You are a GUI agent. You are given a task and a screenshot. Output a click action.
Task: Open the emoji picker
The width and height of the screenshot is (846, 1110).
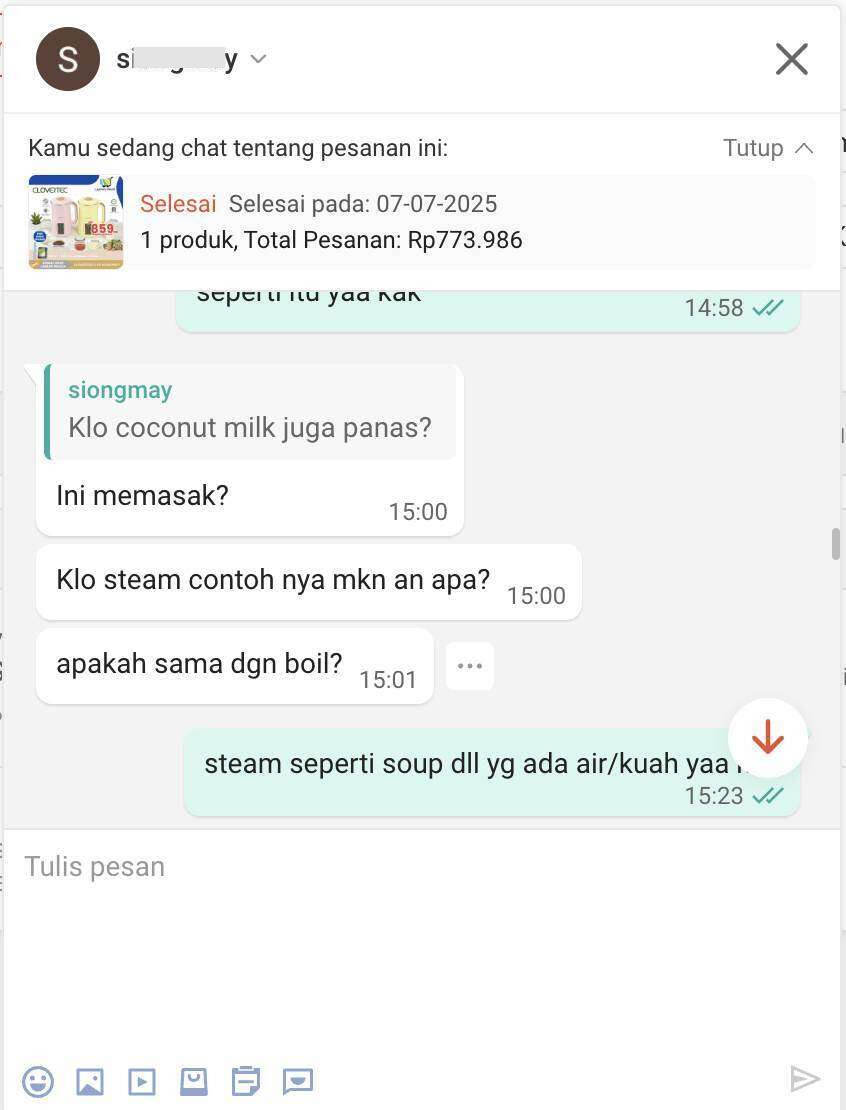click(x=38, y=1081)
